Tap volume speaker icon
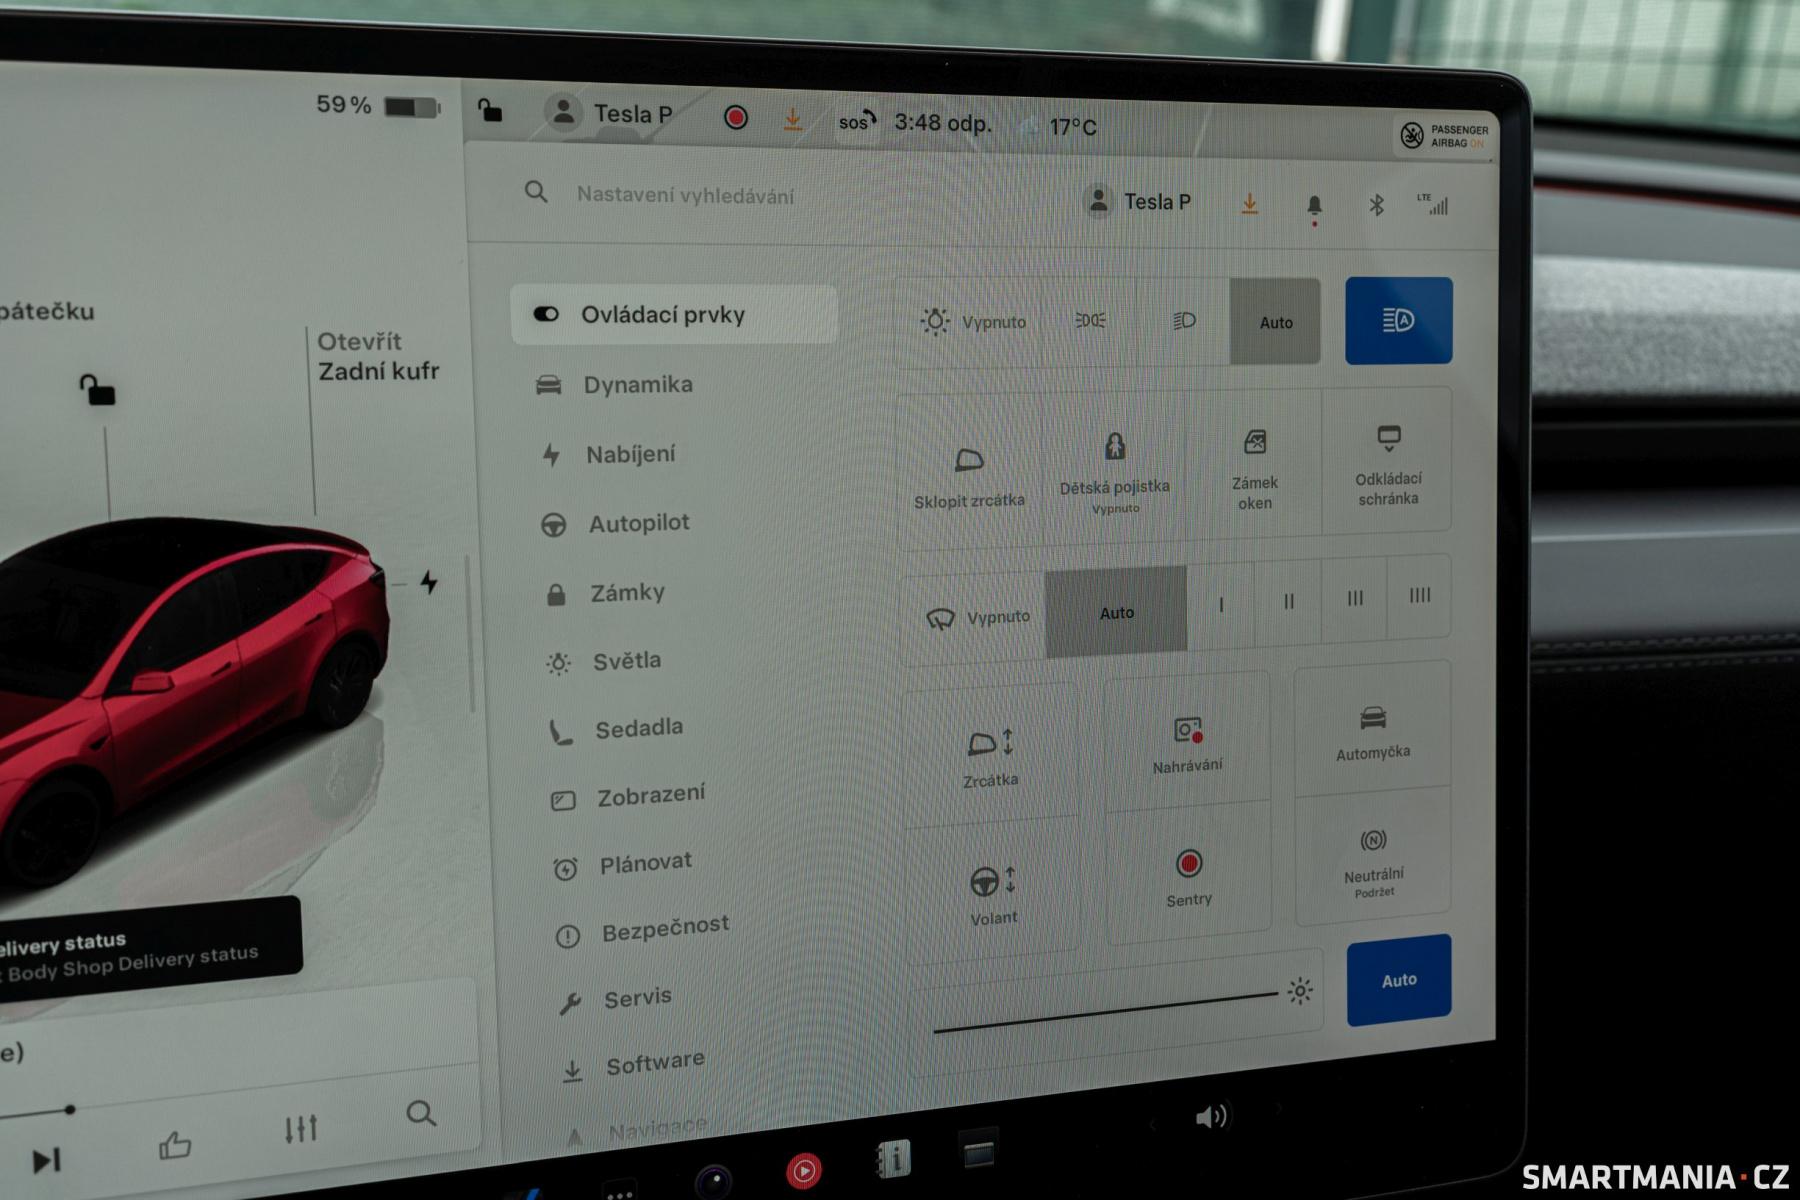Image resolution: width=1800 pixels, height=1200 pixels. pos(1211,1116)
